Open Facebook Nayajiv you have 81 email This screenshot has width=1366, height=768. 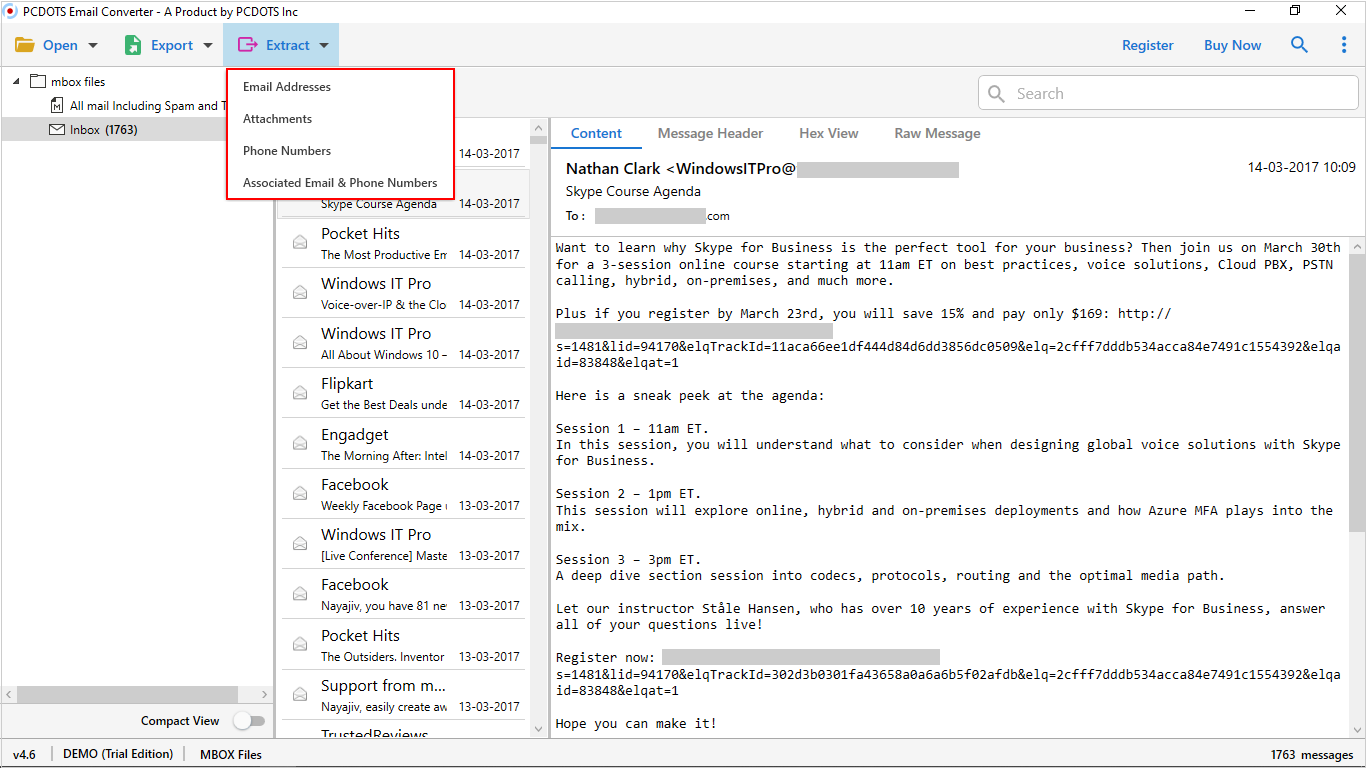[x=403, y=594]
